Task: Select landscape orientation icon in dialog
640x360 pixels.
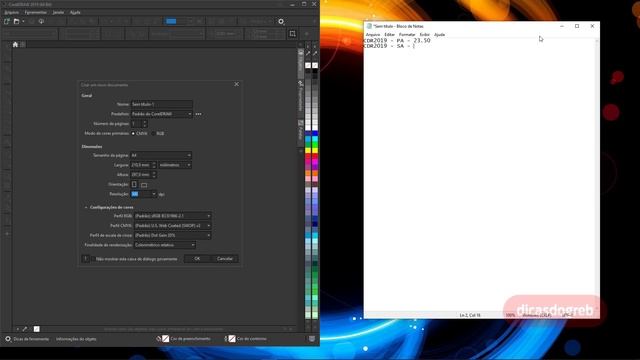Action: coord(144,185)
